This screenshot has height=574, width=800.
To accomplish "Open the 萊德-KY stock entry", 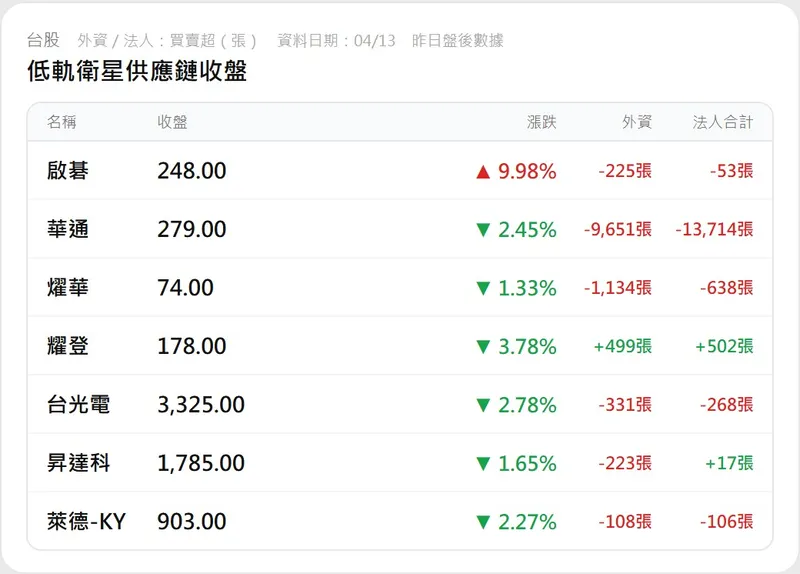I will click(x=86, y=521).
